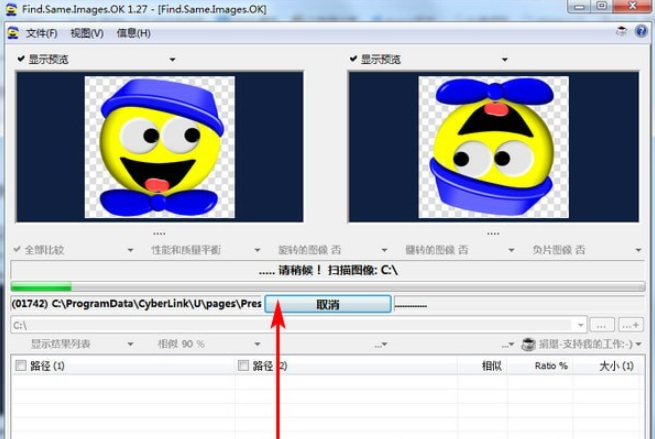
Task: Click the dots handle under the right preview
Action: coord(493,233)
